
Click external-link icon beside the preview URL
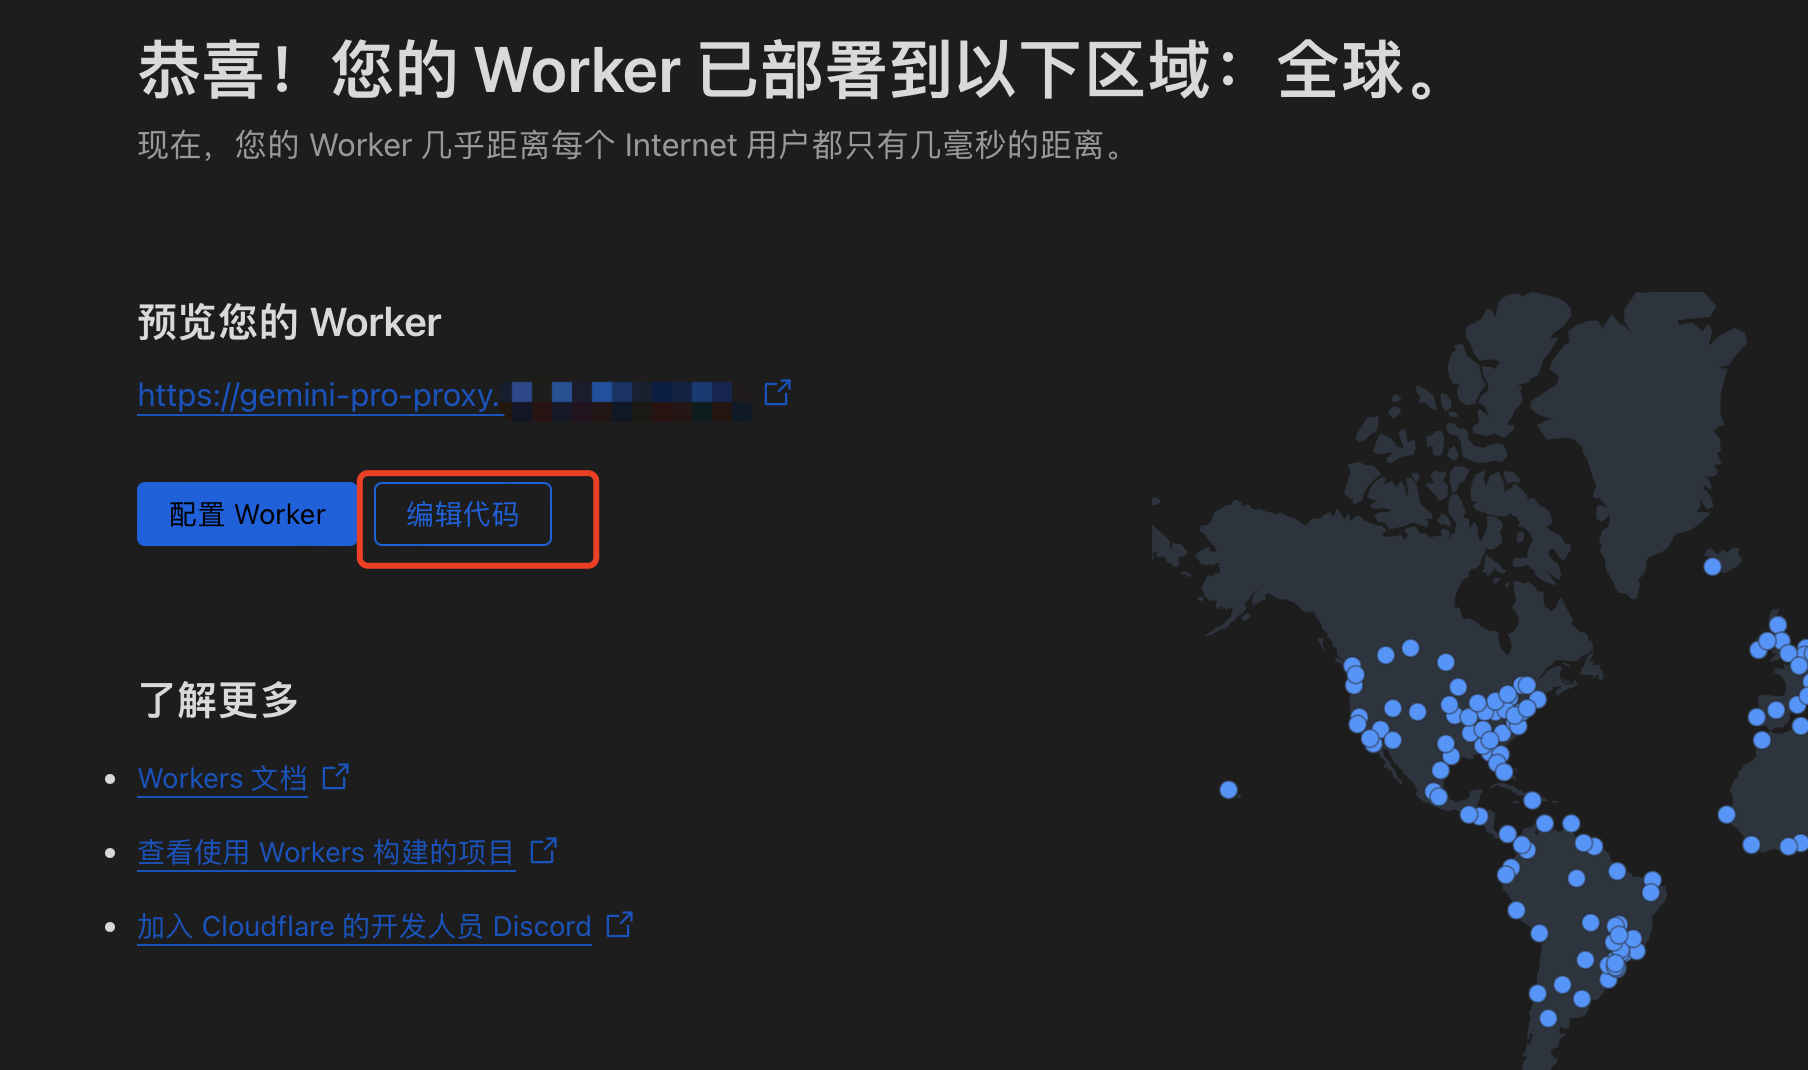click(778, 393)
